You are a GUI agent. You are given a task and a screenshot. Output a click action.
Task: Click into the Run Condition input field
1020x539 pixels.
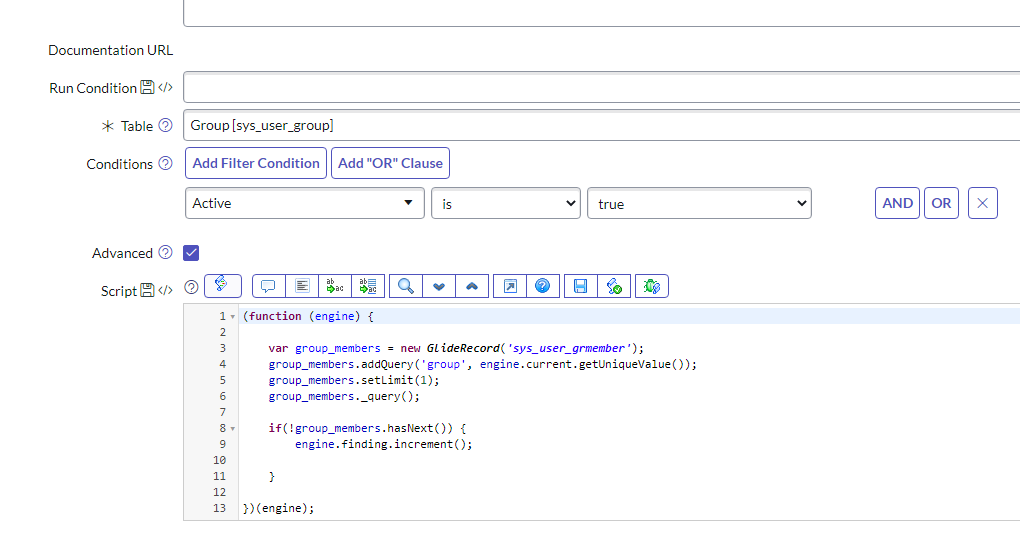(600, 87)
